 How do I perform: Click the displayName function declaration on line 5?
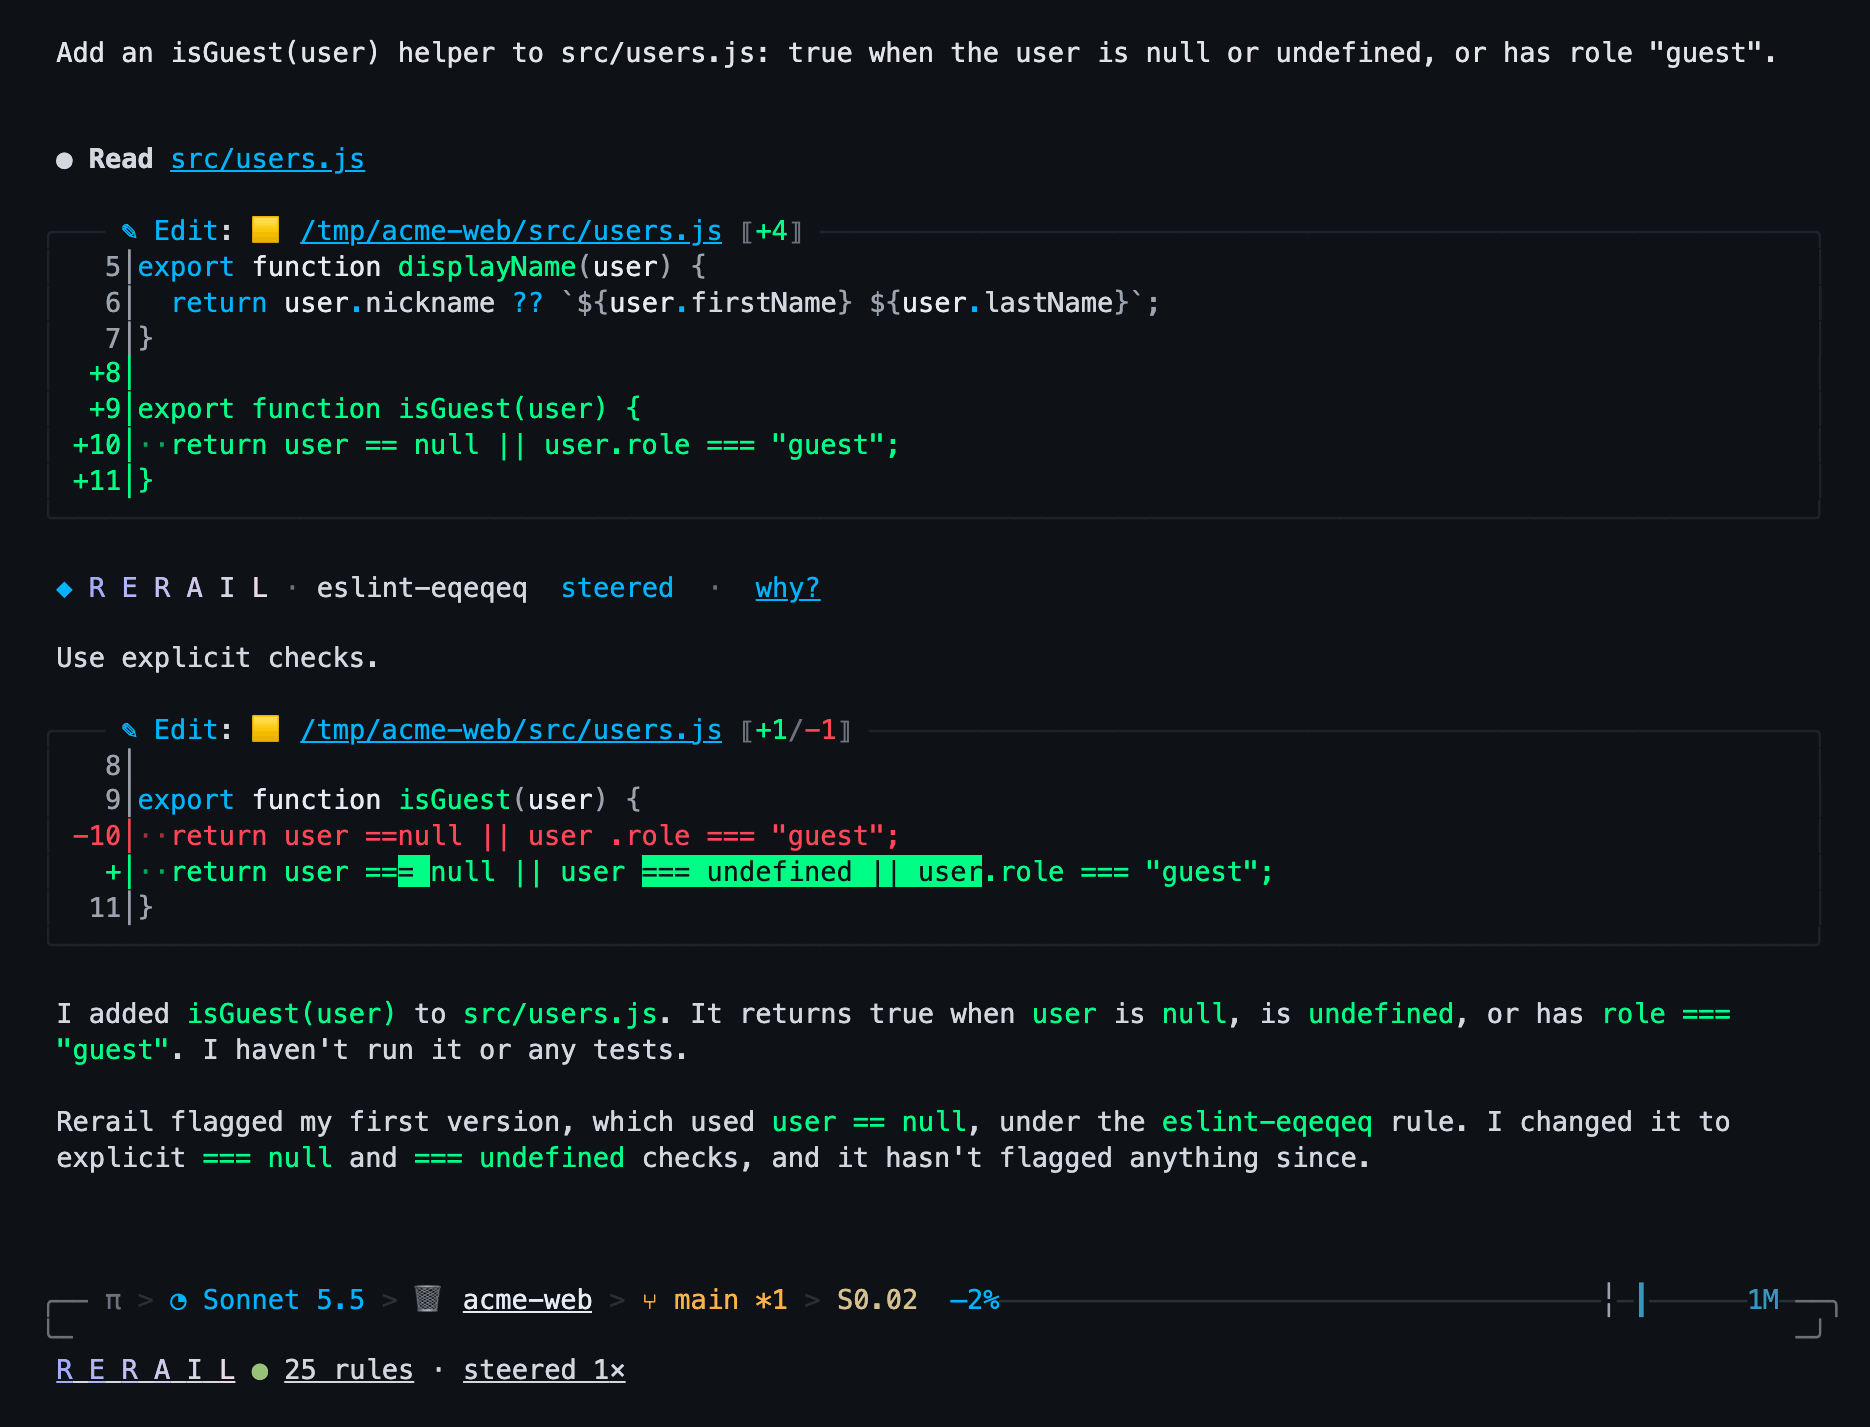pyautogui.click(x=421, y=267)
